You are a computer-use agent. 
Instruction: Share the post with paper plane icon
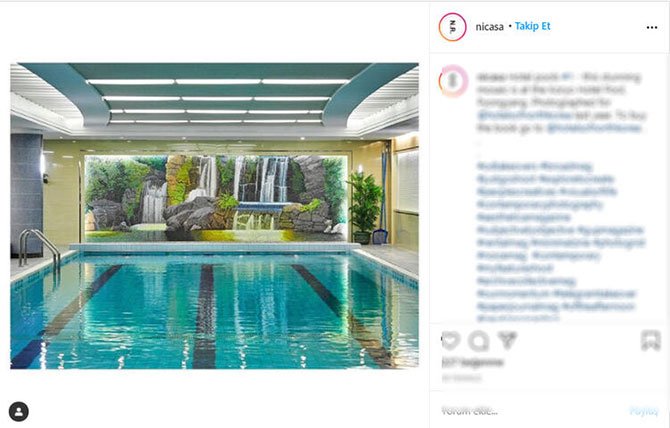click(x=507, y=340)
